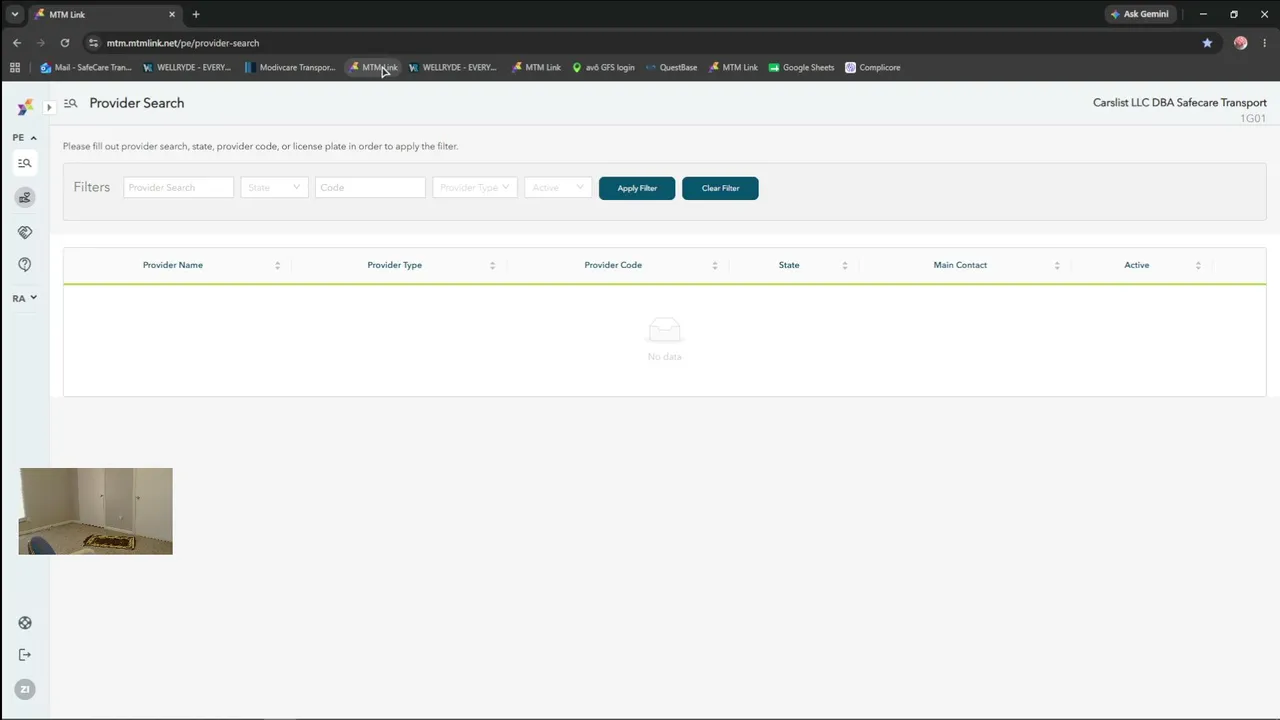Open the help question-mark sidebar icon
This screenshot has height=720, width=1280.
[x=25, y=264]
